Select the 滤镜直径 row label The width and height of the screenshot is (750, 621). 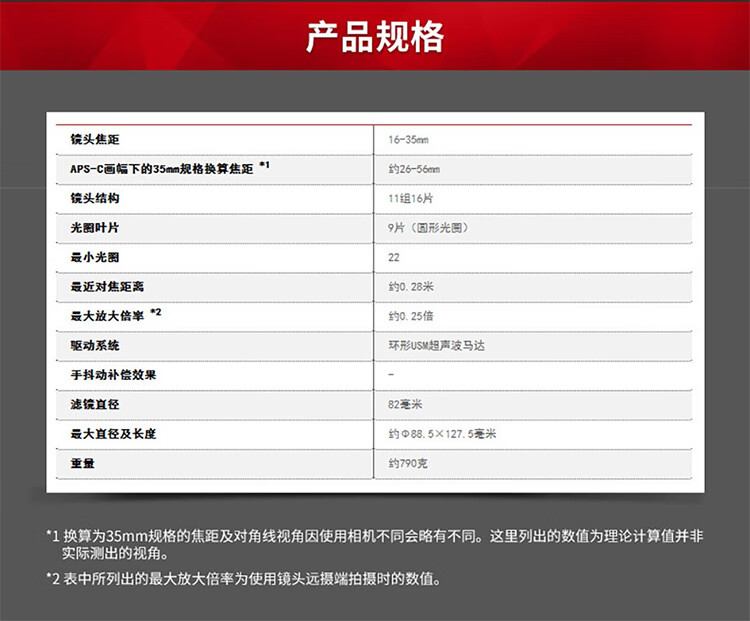[95, 404]
